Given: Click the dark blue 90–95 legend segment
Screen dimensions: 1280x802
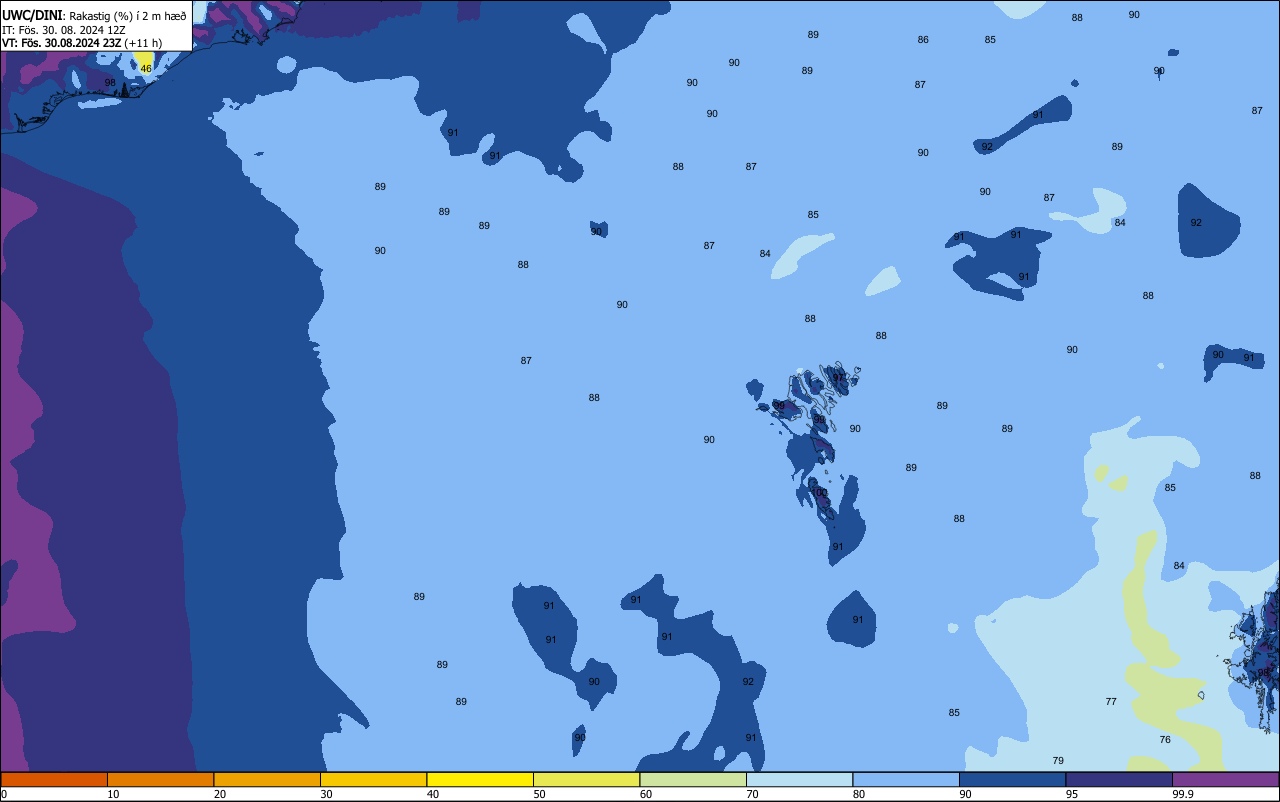Looking at the screenshot, I should click(x=1012, y=779).
